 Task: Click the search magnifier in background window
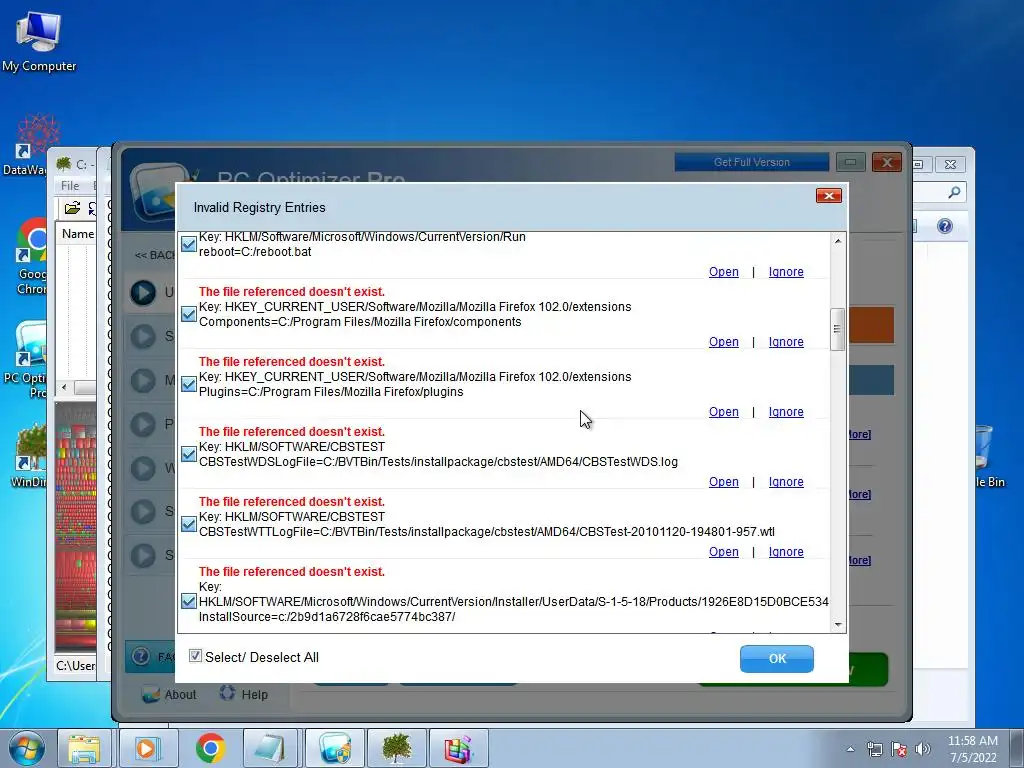tap(954, 192)
